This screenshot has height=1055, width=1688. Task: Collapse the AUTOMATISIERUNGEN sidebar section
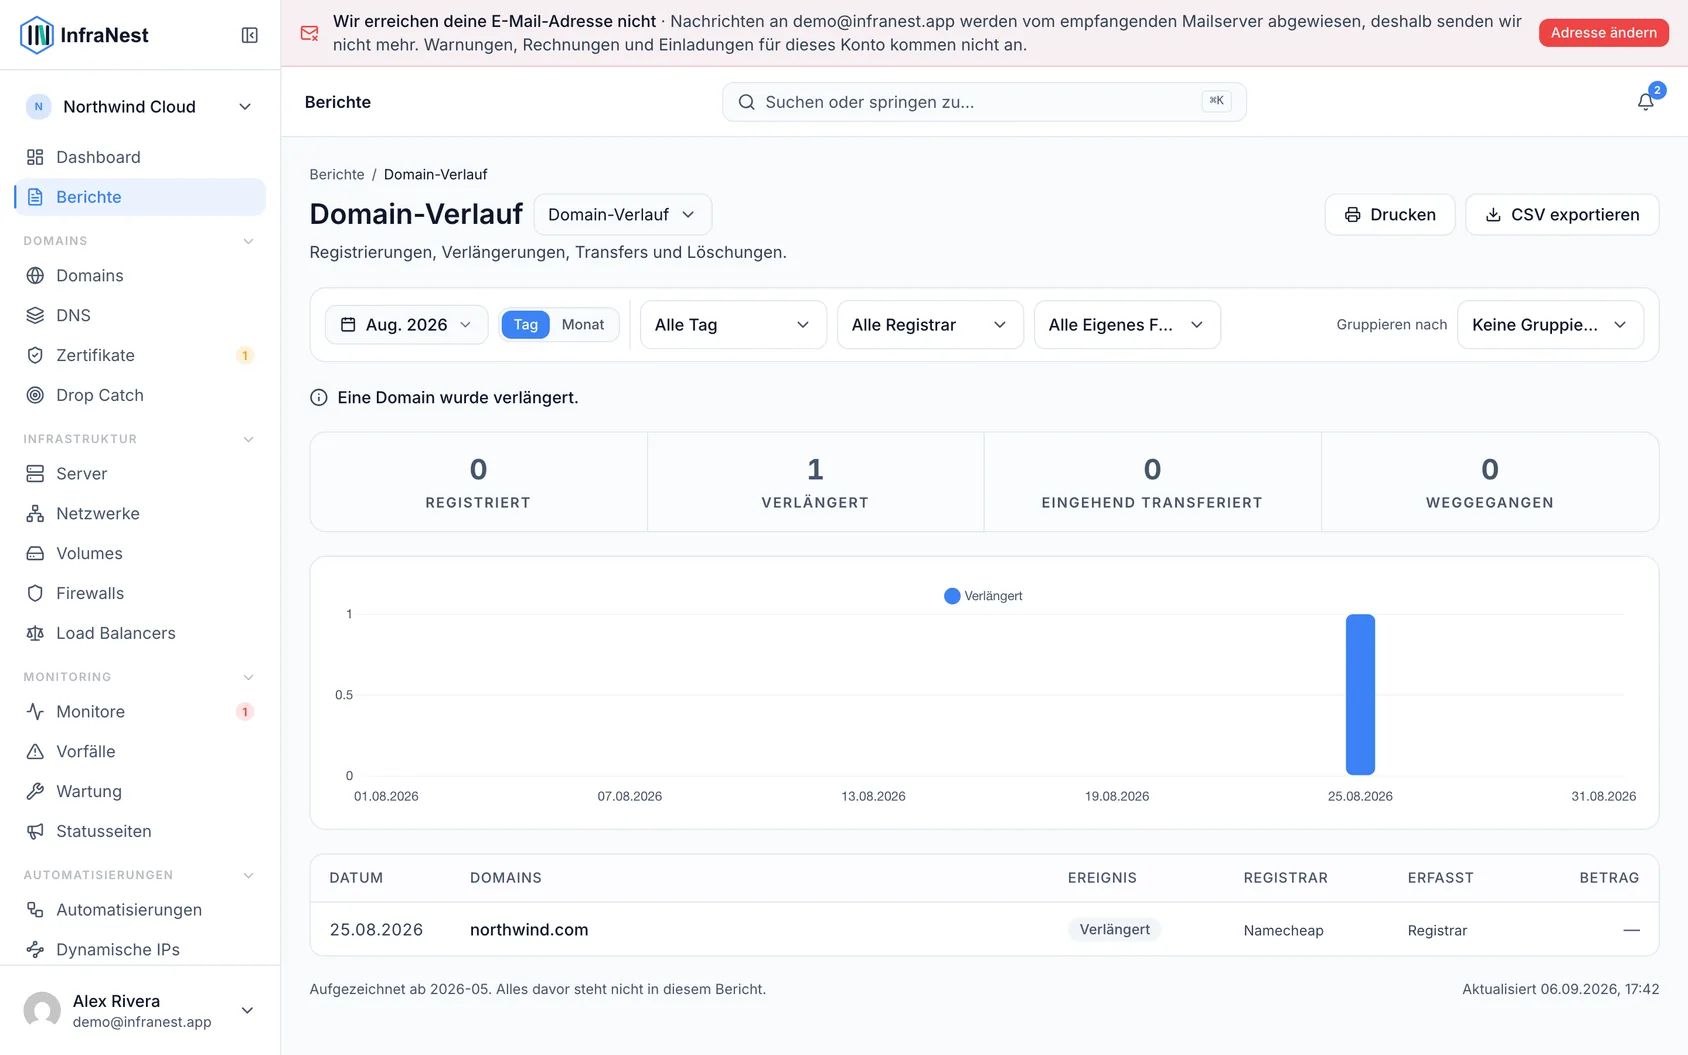pyautogui.click(x=248, y=875)
